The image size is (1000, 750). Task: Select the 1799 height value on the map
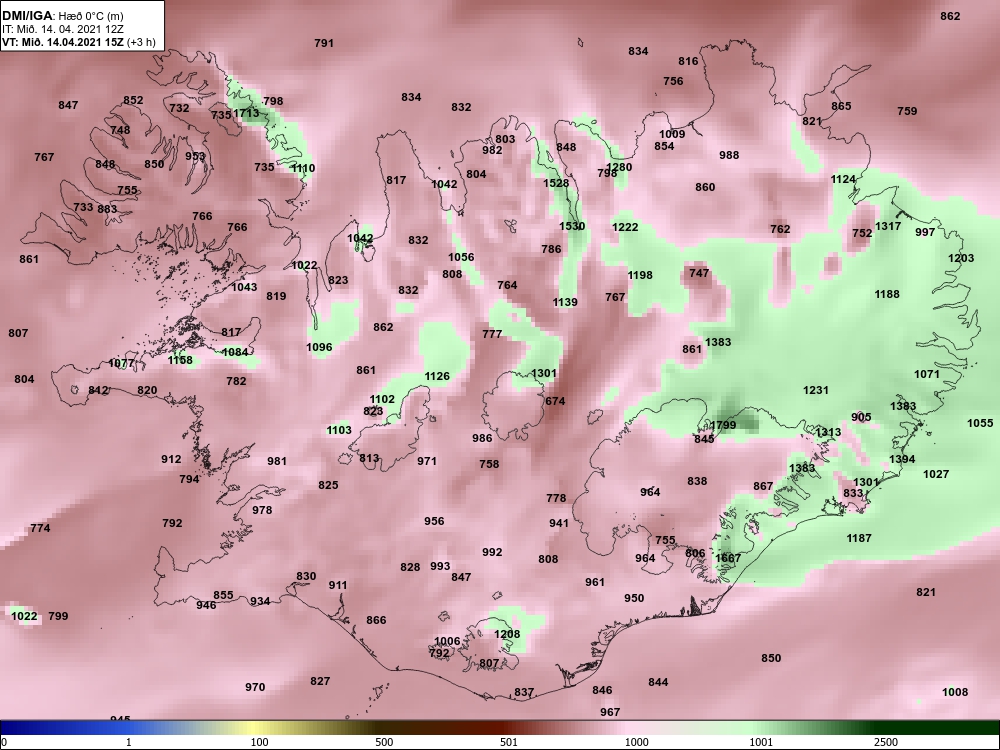pos(723,425)
